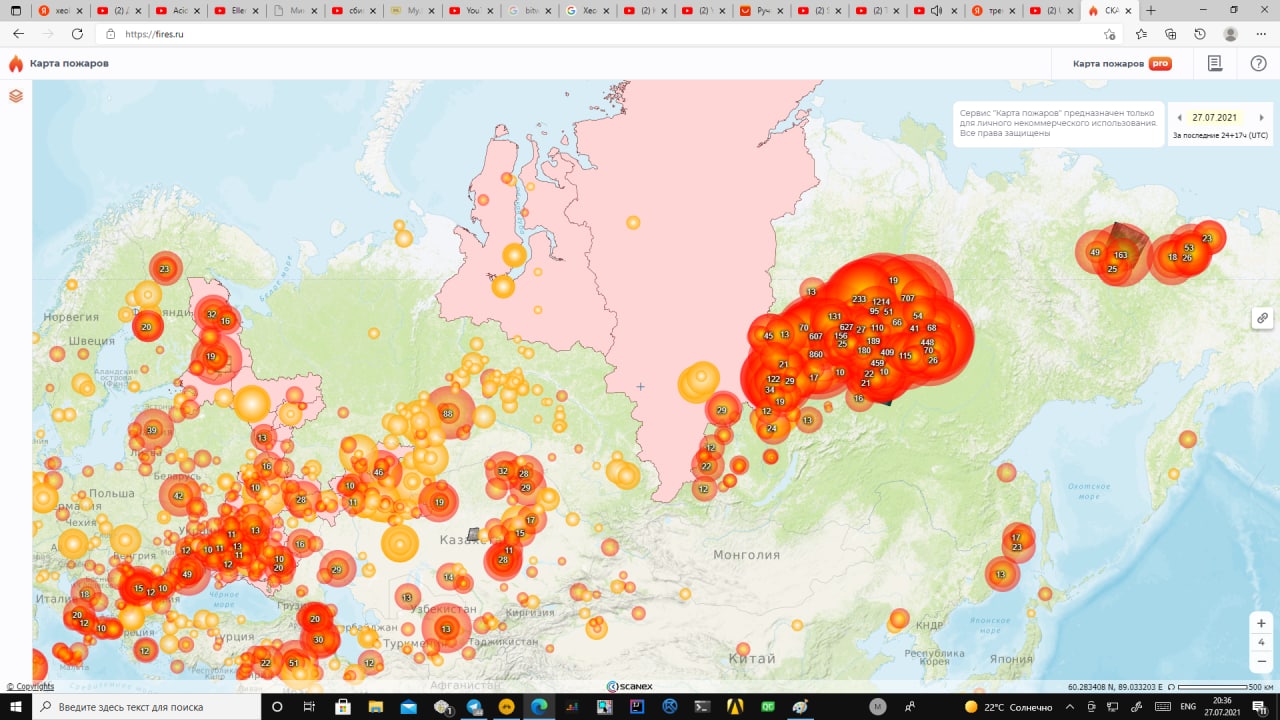1280x720 pixels.
Task: Open the help question mark icon
Action: pyautogui.click(x=1259, y=63)
